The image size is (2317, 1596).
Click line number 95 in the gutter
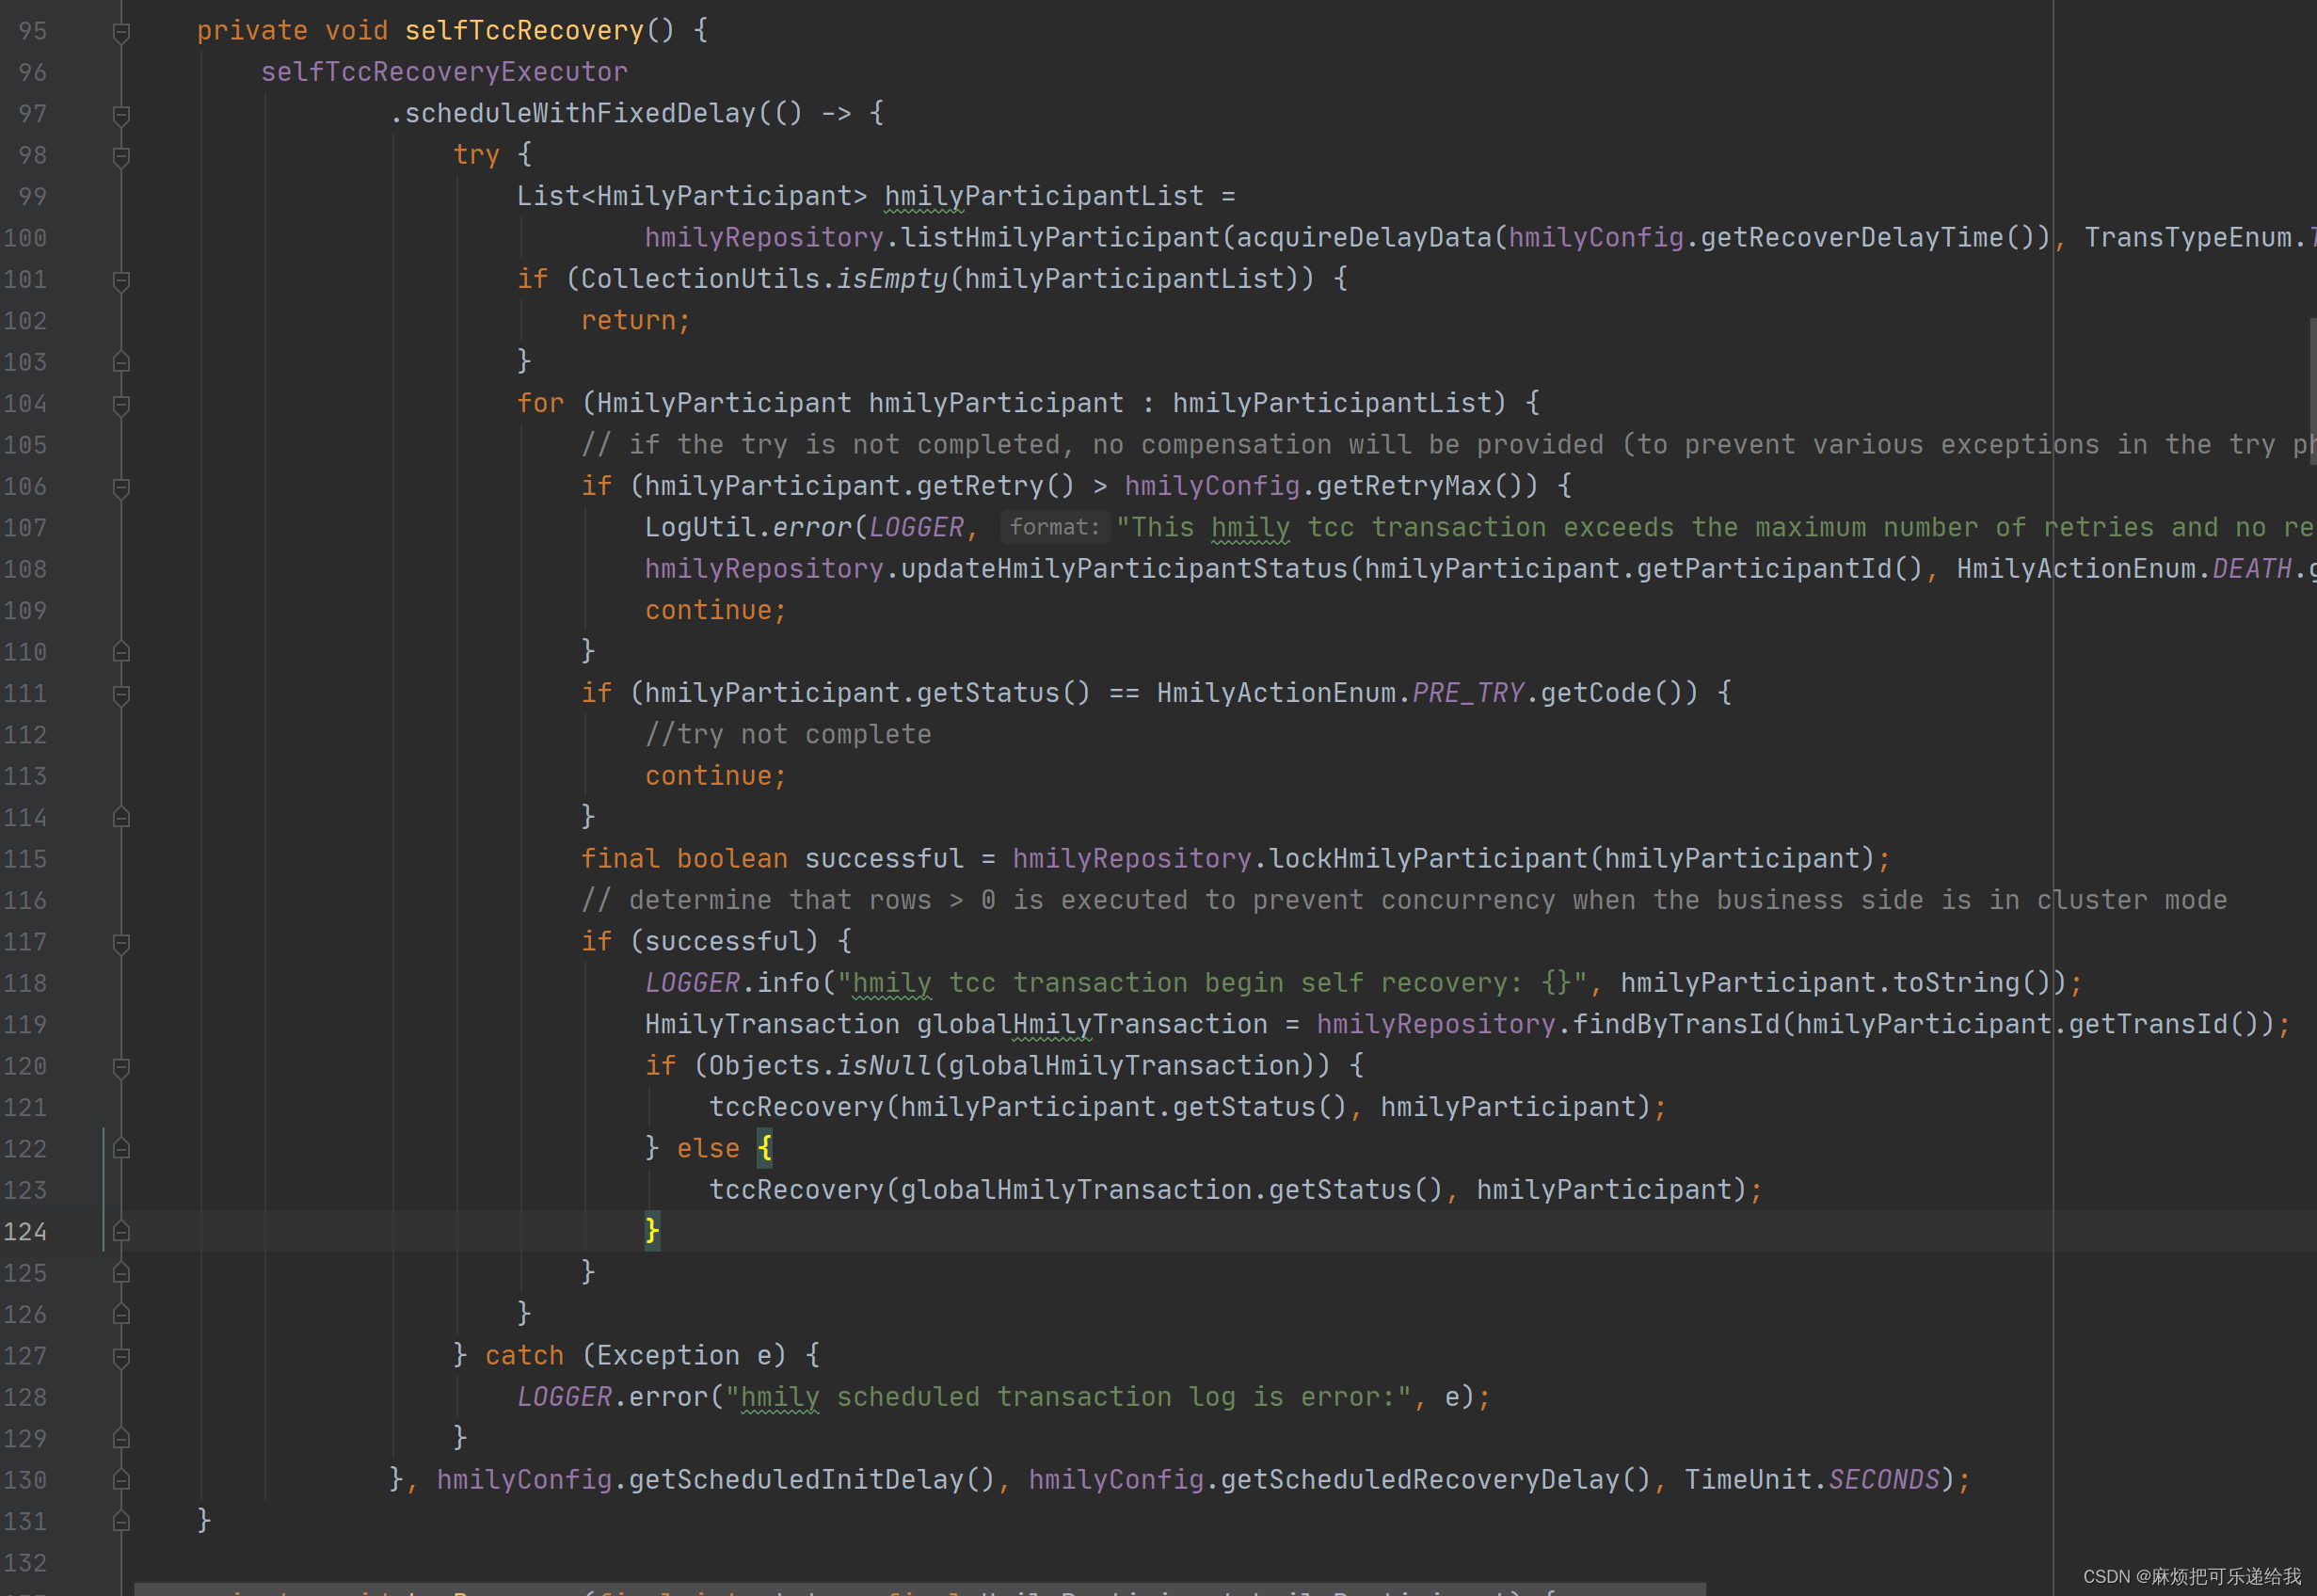click(33, 31)
